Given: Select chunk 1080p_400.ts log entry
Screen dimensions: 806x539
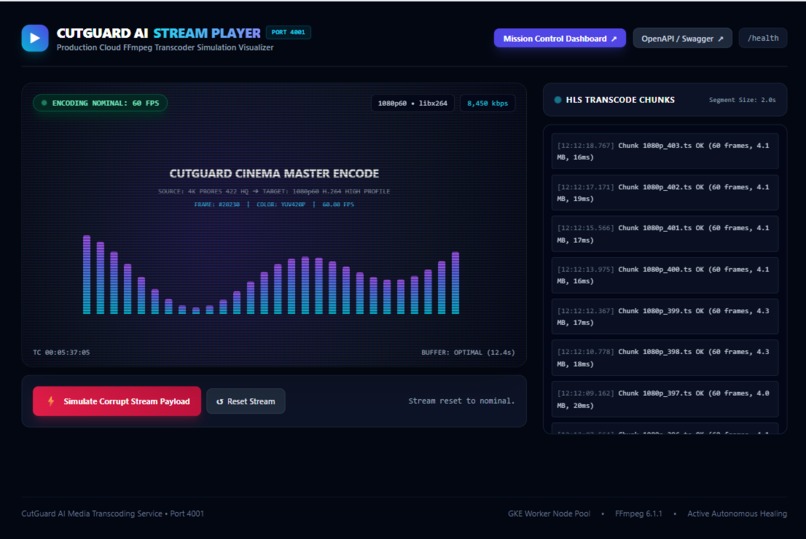Looking at the screenshot, I should tap(665, 275).
